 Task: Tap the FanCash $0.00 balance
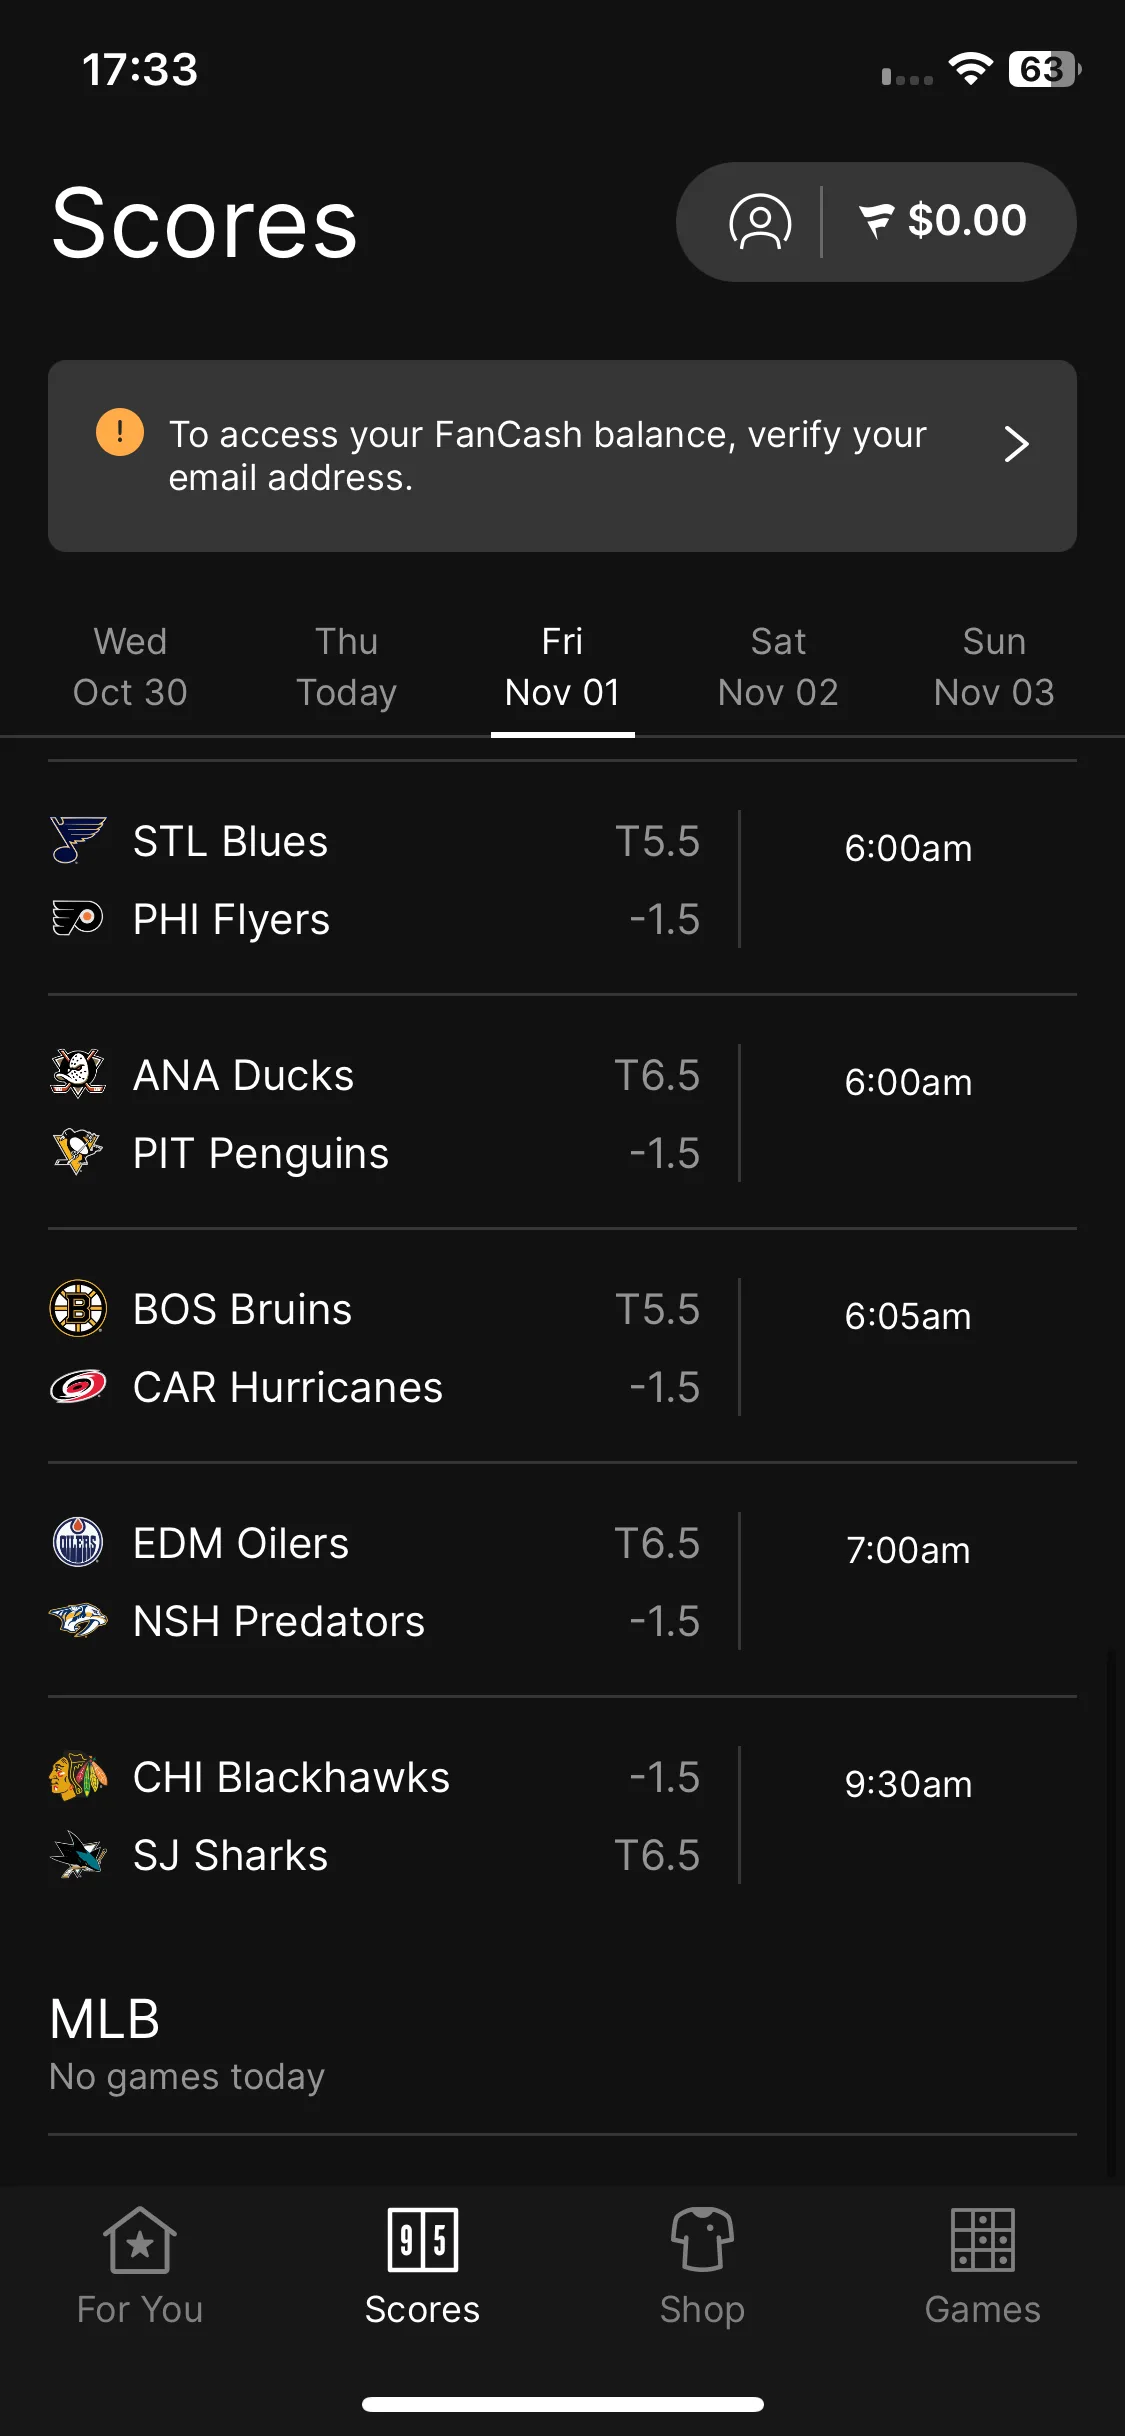[x=943, y=221]
